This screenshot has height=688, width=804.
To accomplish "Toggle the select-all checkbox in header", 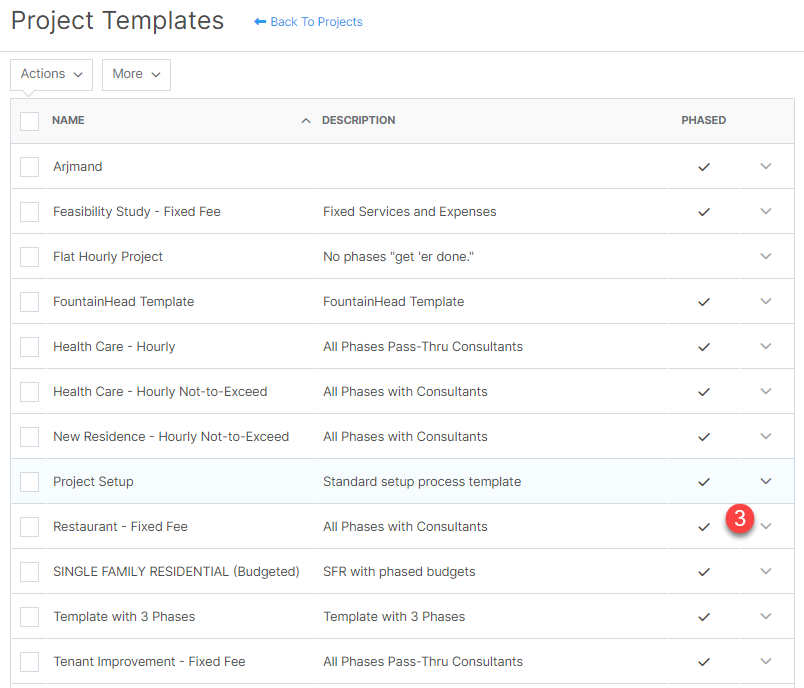I will pyautogui.click(x=29, y=122).
